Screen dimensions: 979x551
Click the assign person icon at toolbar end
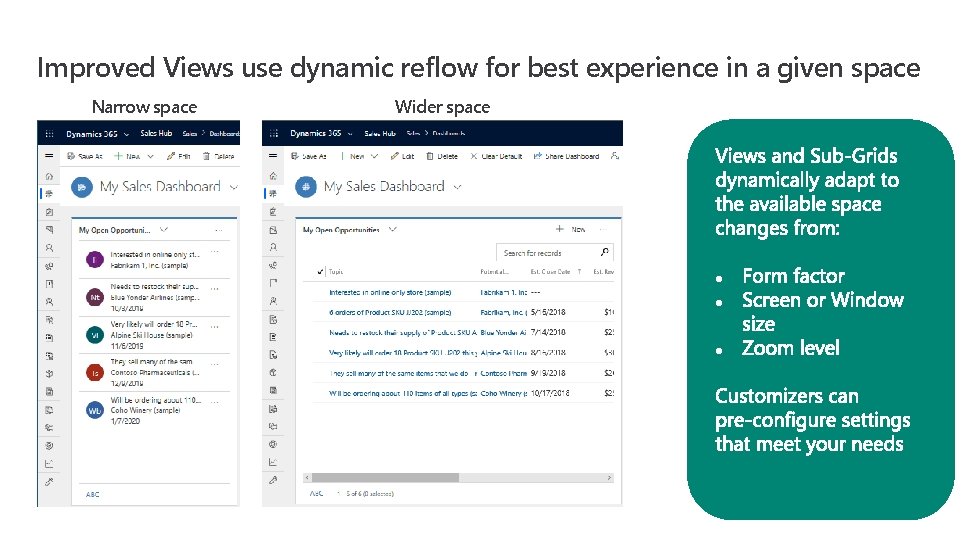(x=614, y=155)
